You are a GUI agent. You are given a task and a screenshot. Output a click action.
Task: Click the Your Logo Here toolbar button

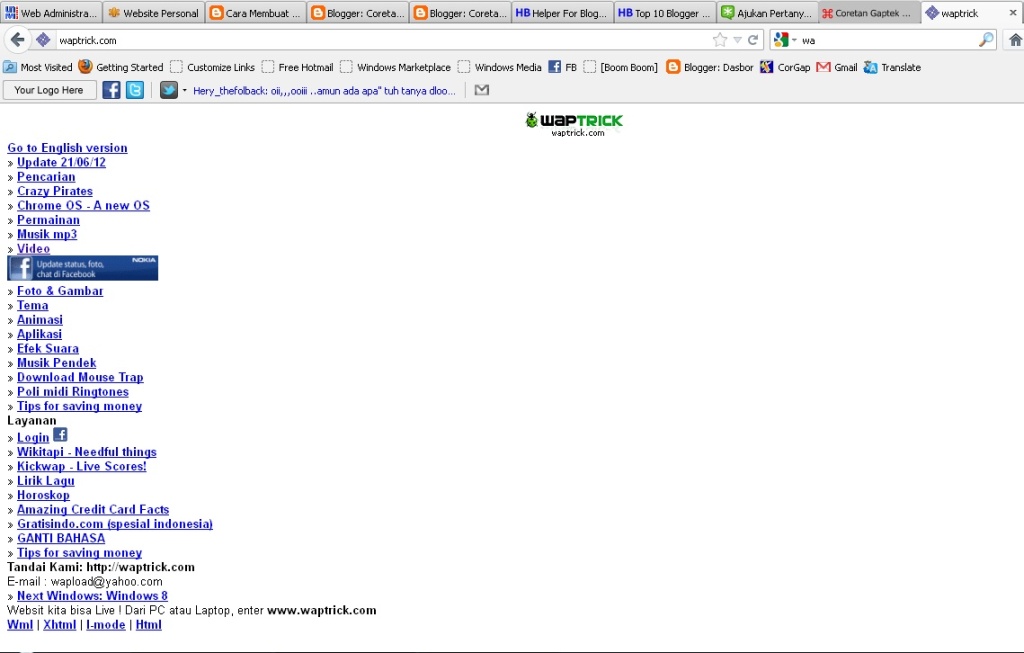(49, 90)
